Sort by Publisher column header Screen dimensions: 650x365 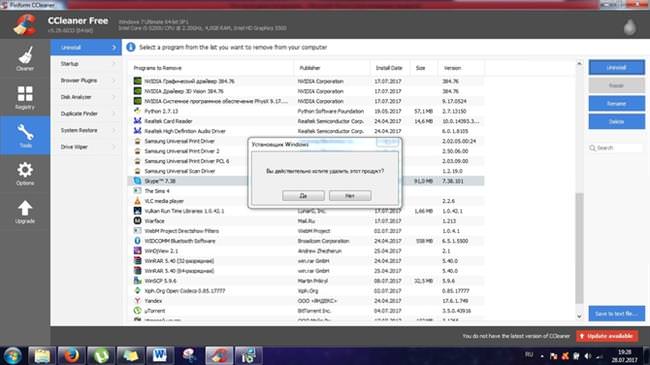pos(332,68)
